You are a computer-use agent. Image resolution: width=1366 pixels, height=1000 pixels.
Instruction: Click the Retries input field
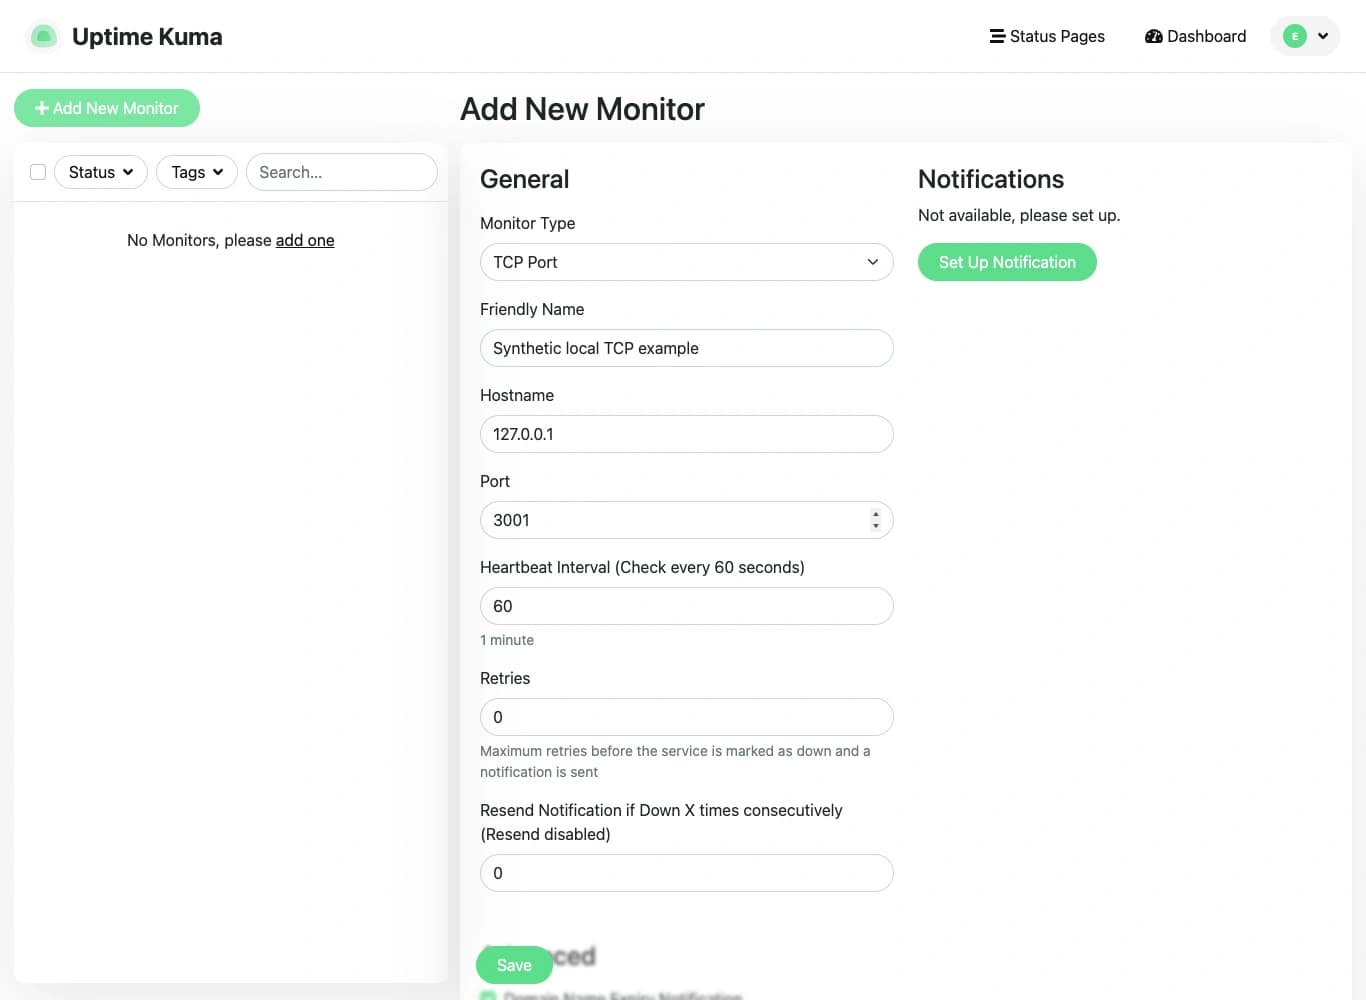(x=687, y=717)
